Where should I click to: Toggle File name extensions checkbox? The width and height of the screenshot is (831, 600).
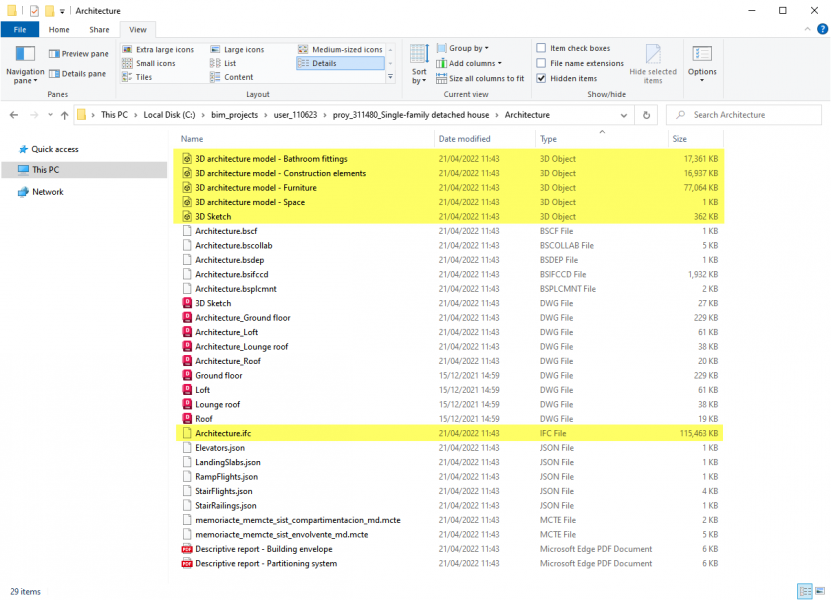541,63
